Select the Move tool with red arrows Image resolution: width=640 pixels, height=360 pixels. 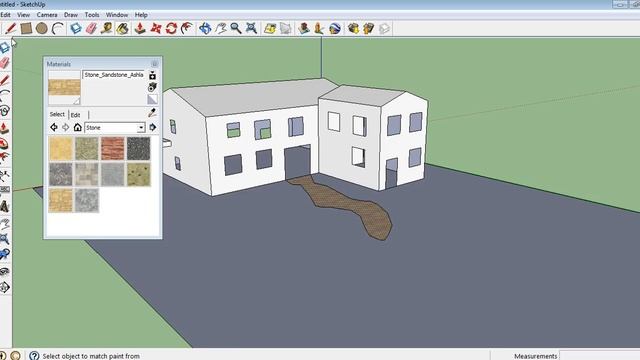click(156, 29)
